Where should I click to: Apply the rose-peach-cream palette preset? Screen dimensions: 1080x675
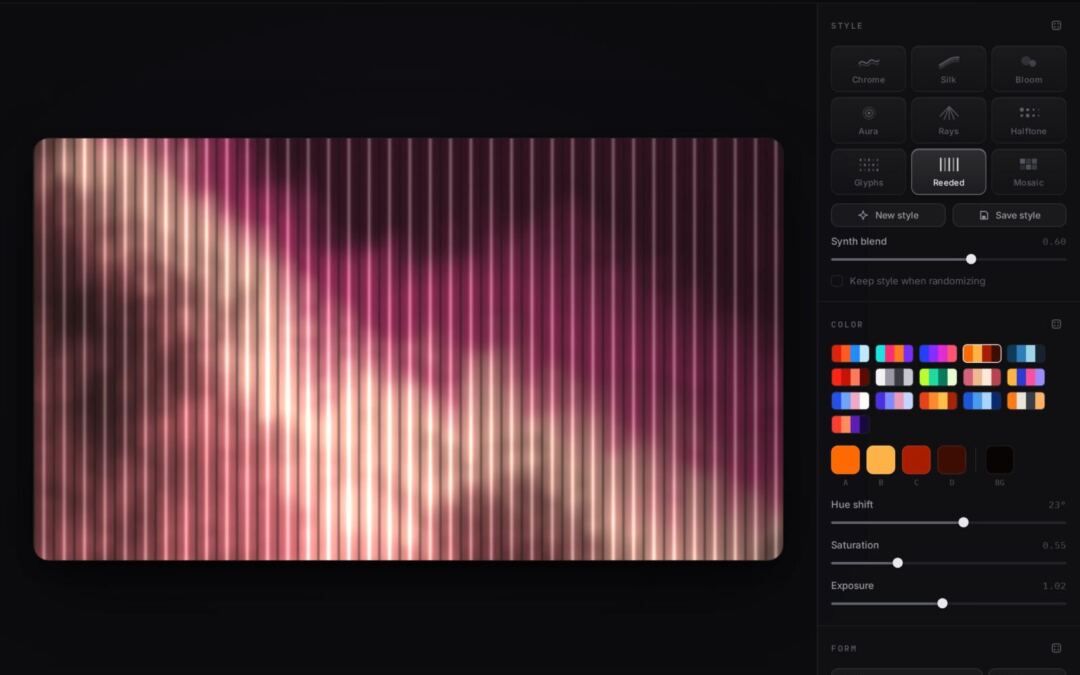pyautogui.click(x=982, y=377)
